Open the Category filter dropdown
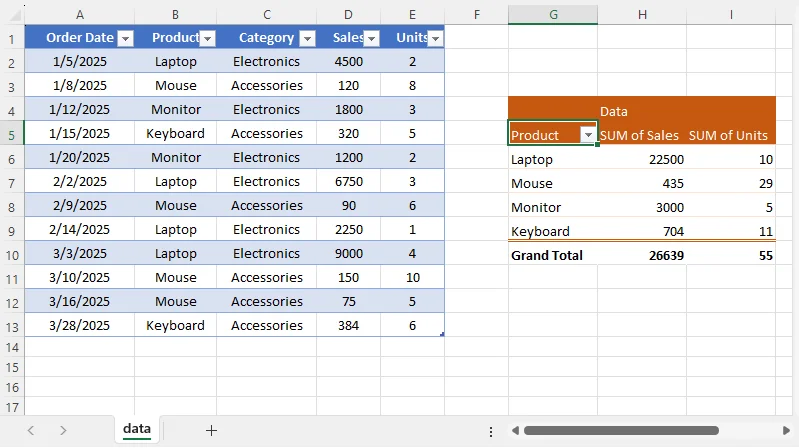The image size is (799, 448). pyautogui.click(x=307, y=38)
